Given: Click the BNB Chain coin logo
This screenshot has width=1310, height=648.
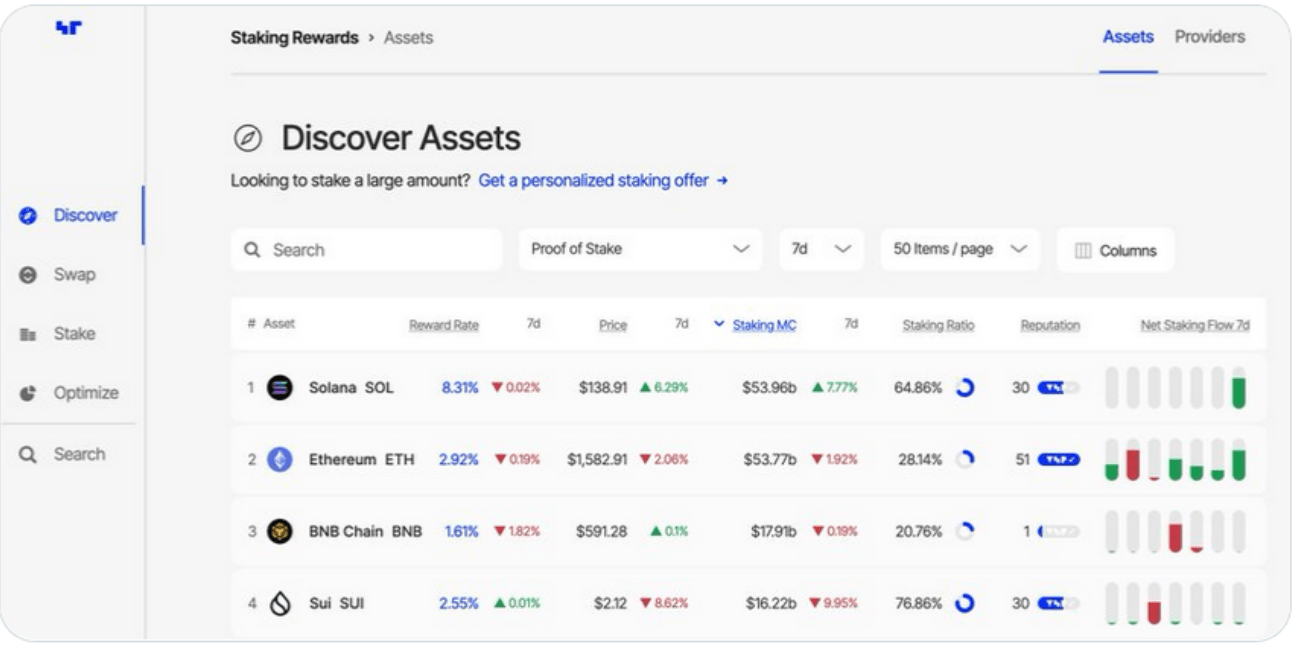Looking at the screenshot, I should pyautogui.click(x=280, y=532).
